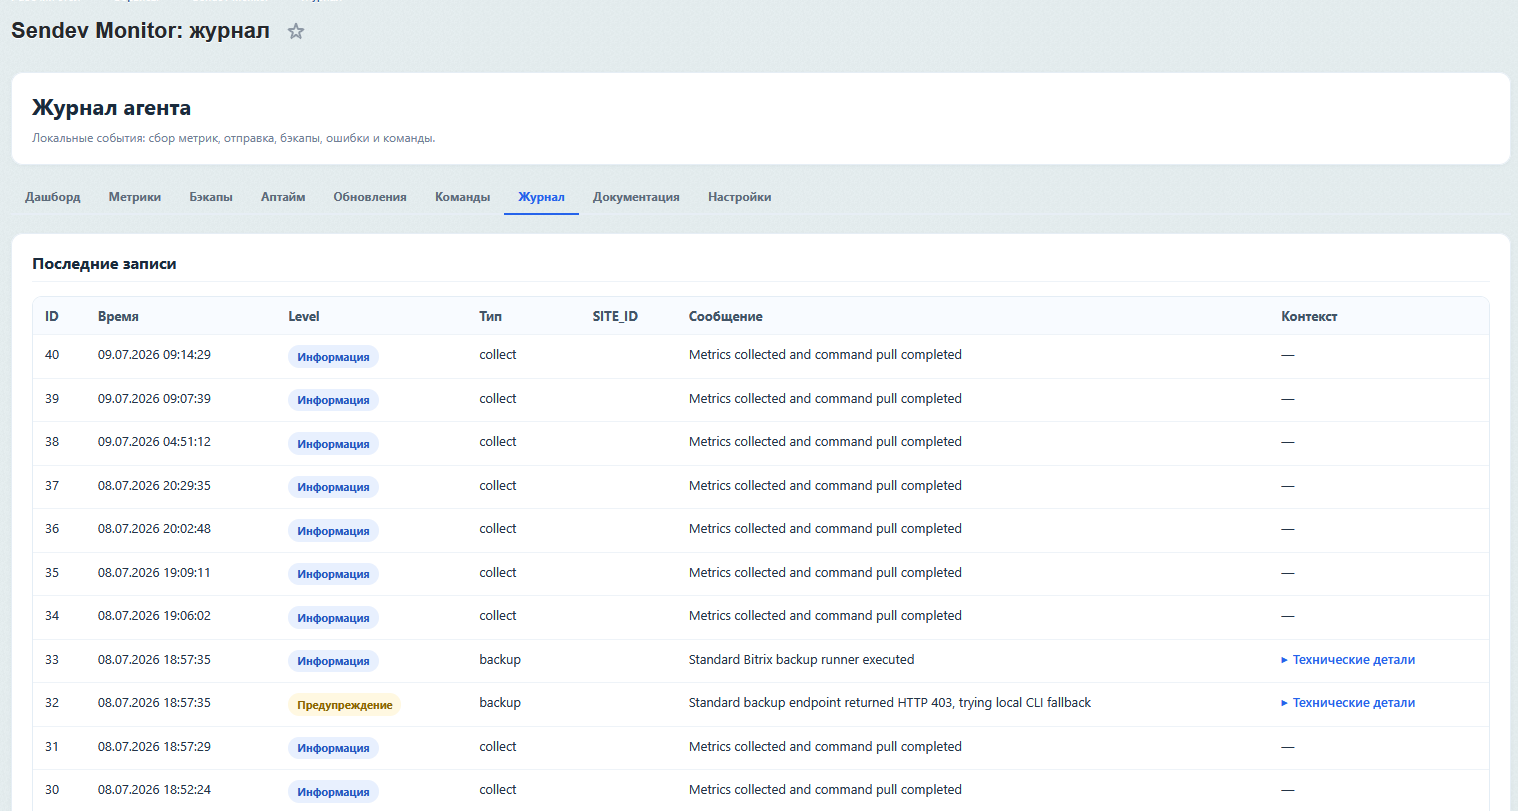This screenshot has height=811, width=1518.
Task: Select timestamp 09.07.2026 04:51:12
Action: 154,442
